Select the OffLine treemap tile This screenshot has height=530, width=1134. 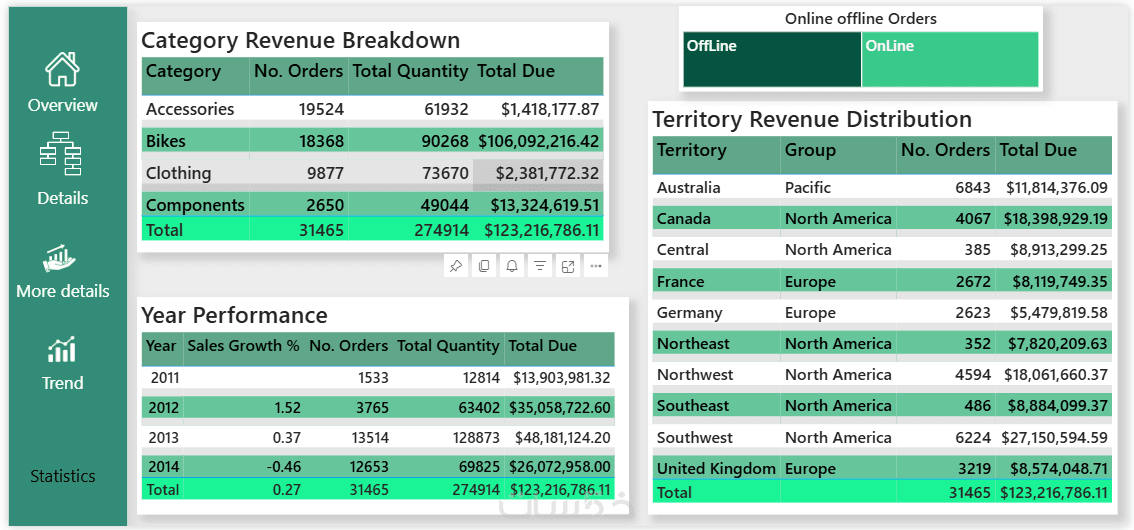[771, 59]
